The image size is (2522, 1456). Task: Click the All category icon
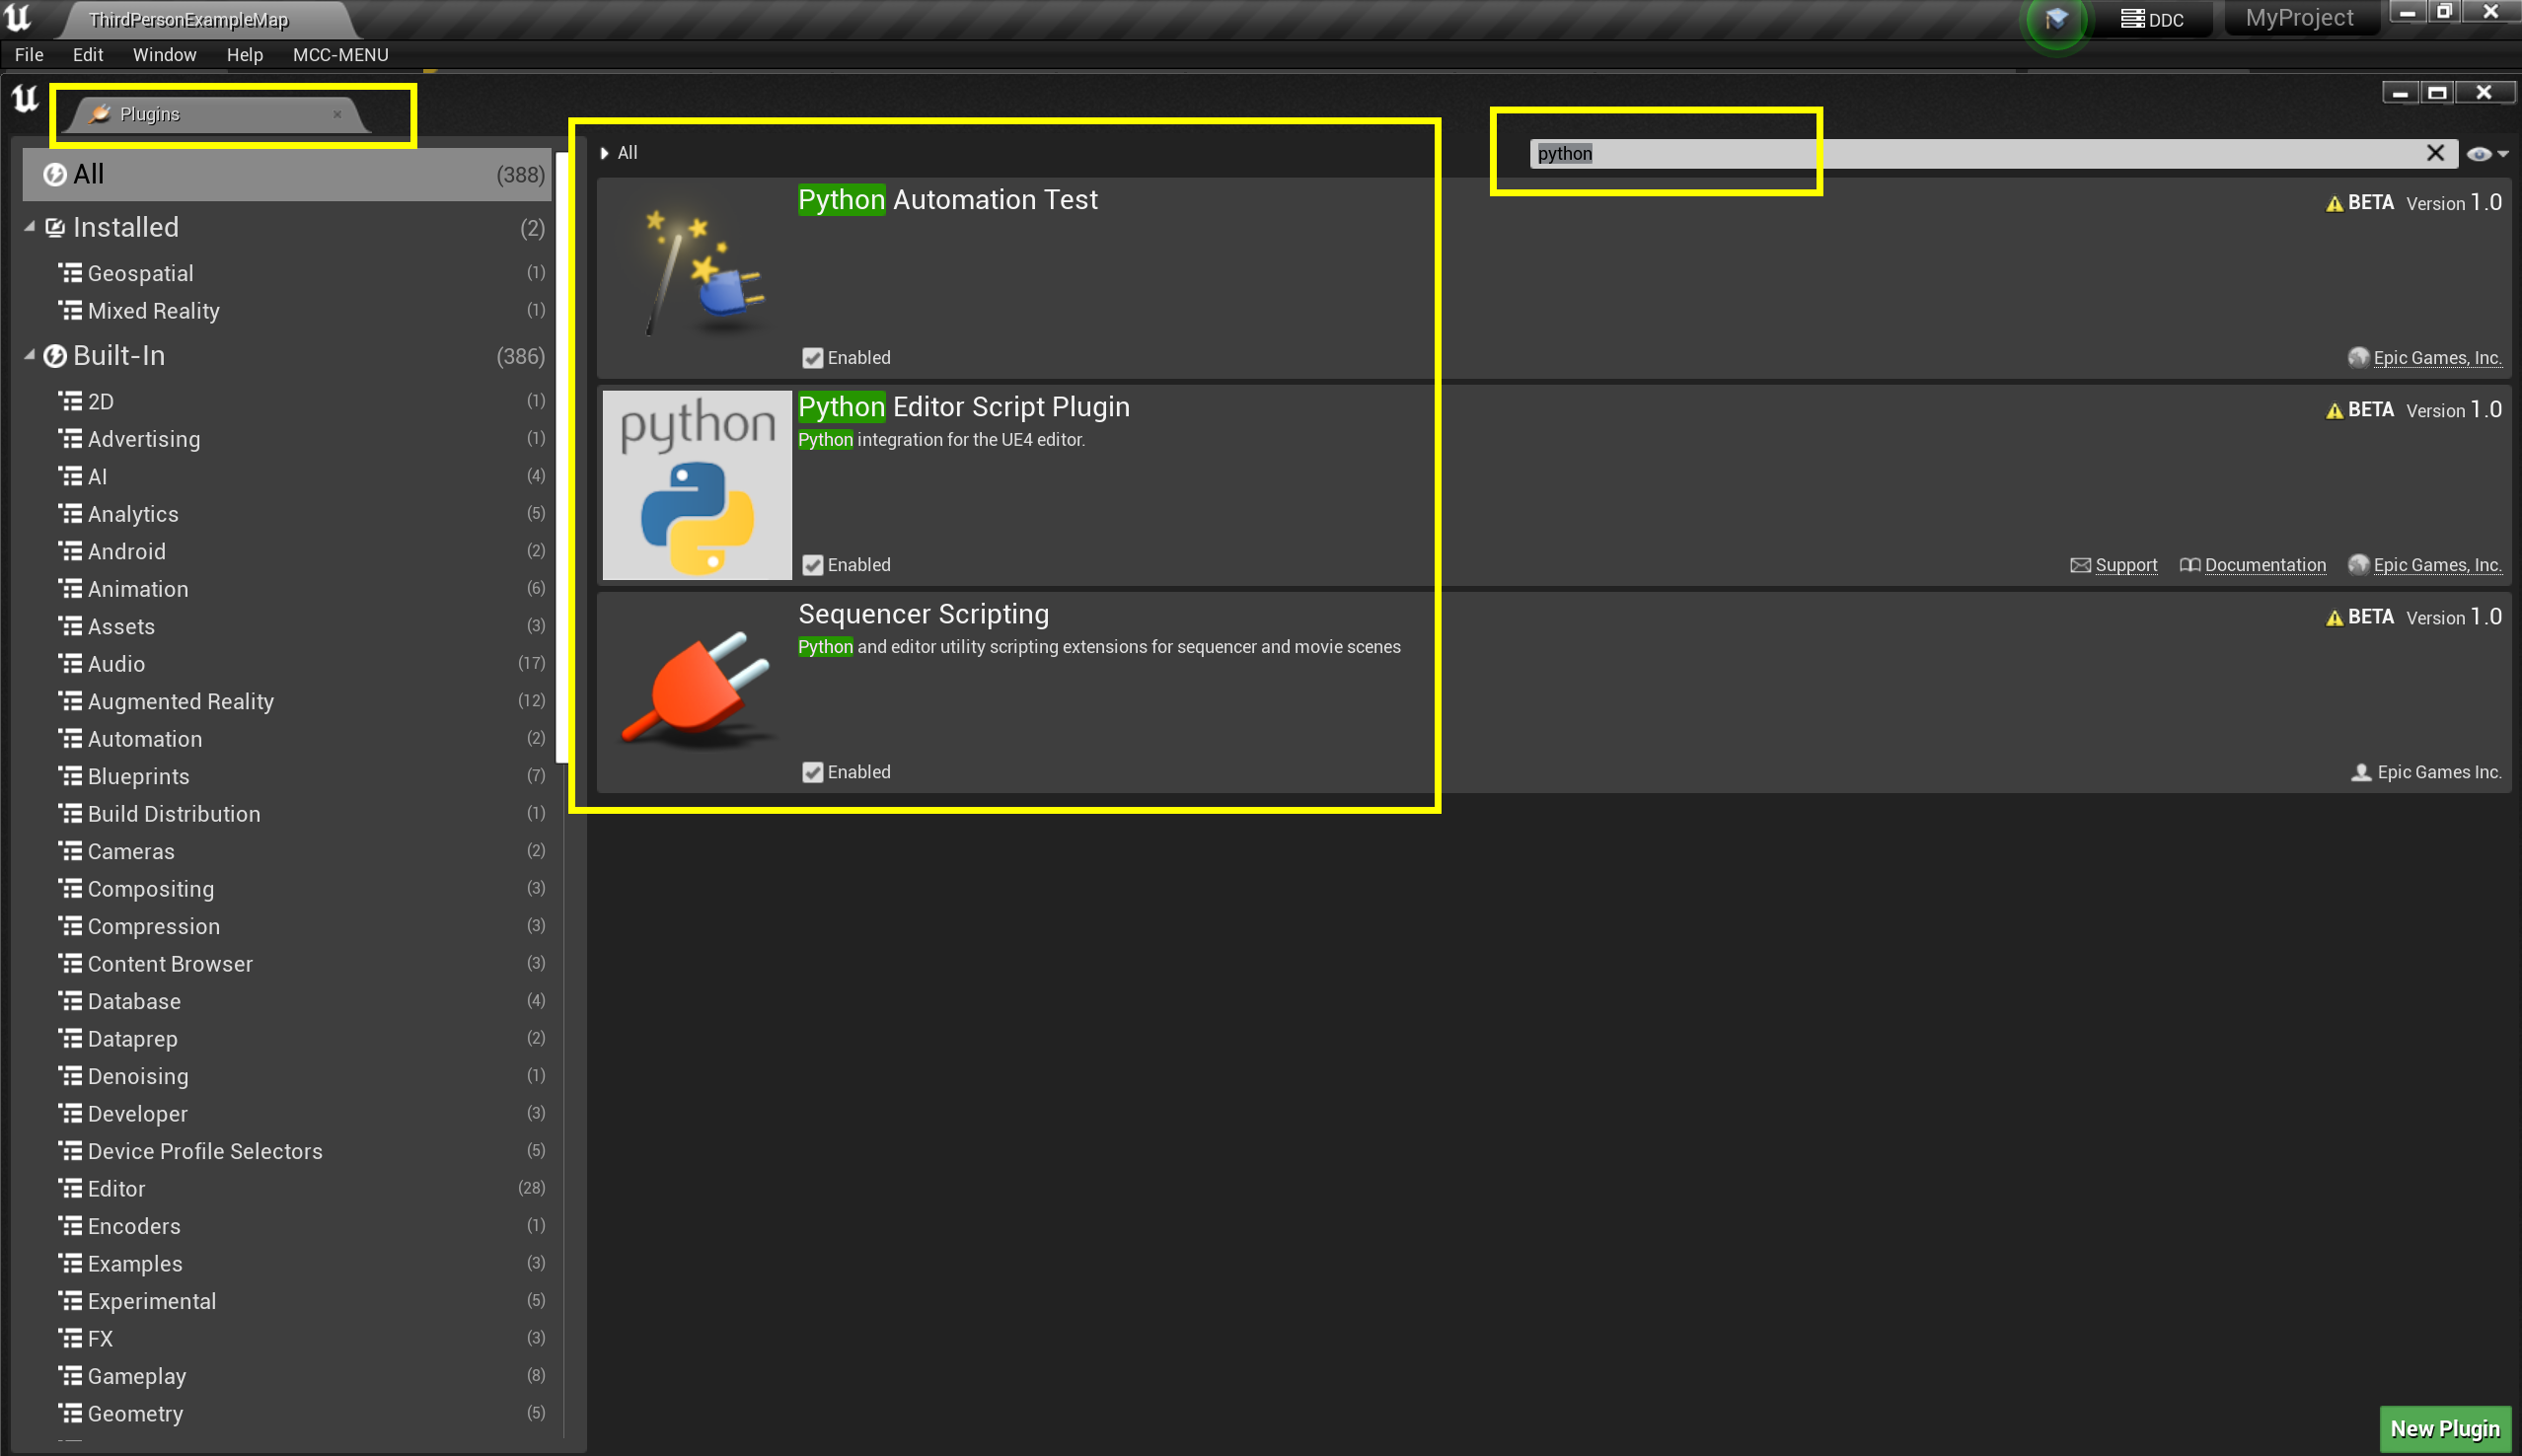[x=55, y=175]
